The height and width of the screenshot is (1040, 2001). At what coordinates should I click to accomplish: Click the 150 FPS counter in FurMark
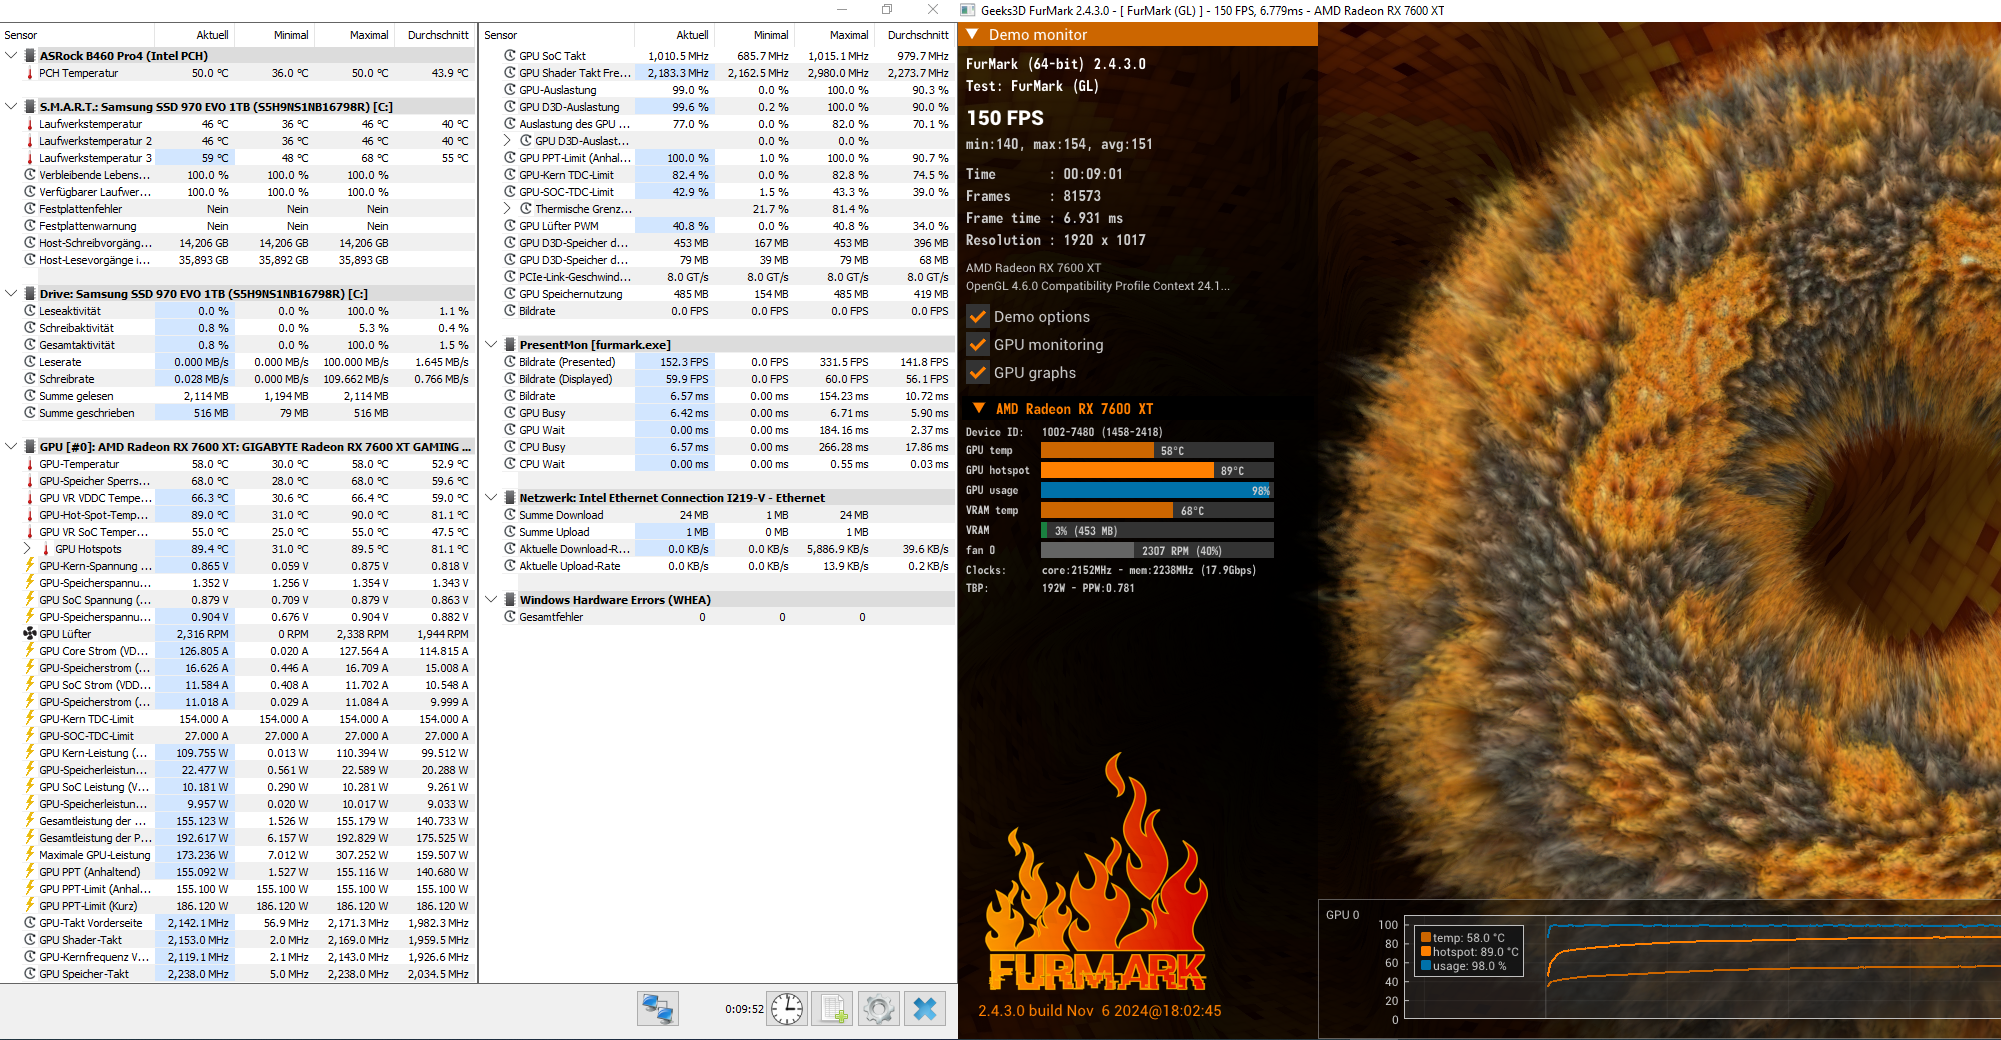click(1005, 118)
